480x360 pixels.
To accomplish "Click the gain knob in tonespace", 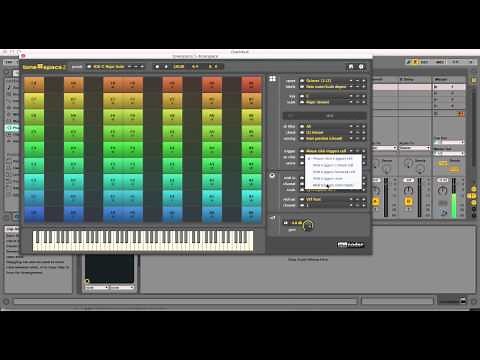I will [x=308, y=226].
